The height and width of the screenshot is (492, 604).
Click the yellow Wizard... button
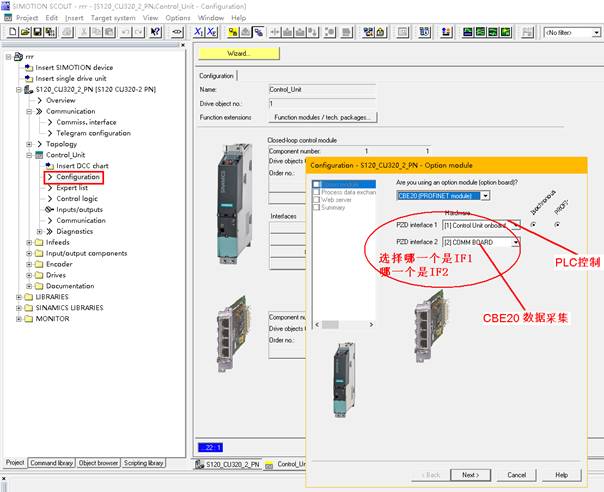pyautogui.click(x=238, y=52)
